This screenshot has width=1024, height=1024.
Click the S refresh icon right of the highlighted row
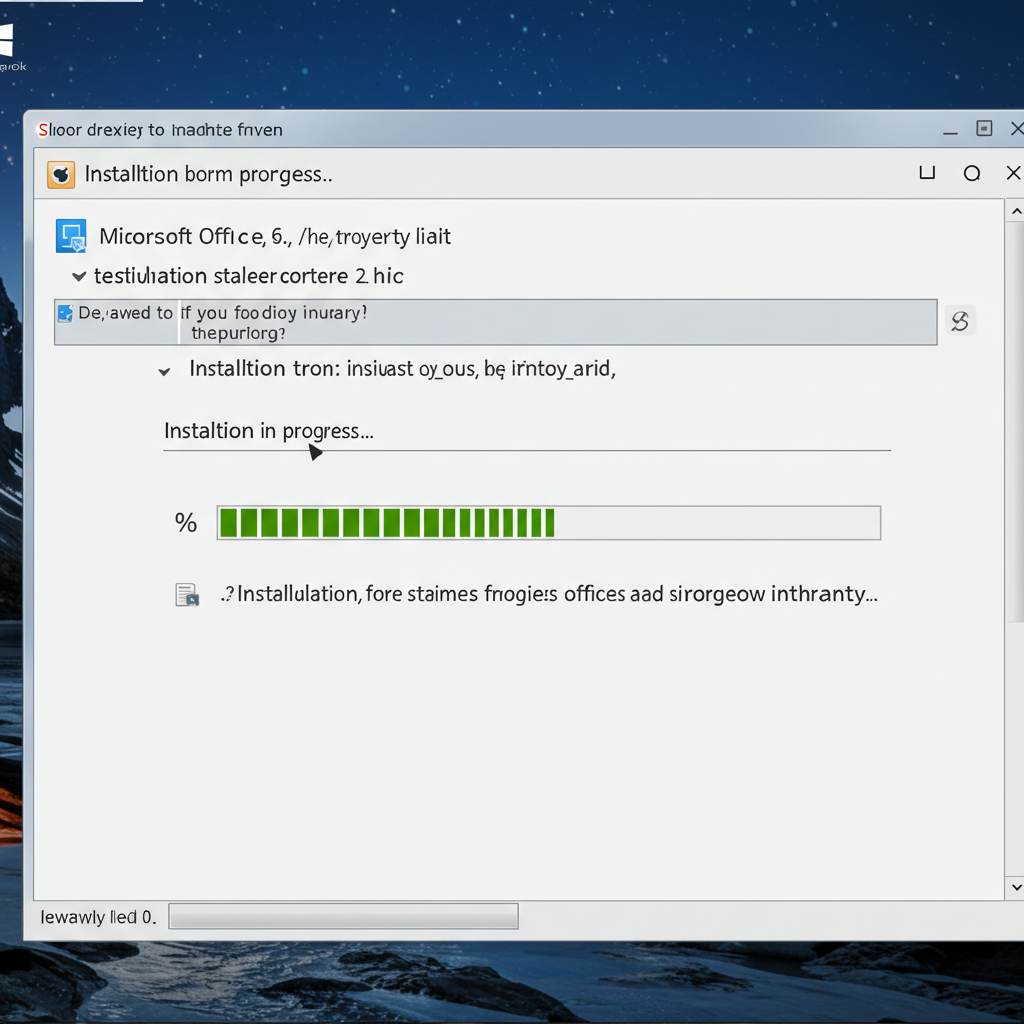coord(960,321)
